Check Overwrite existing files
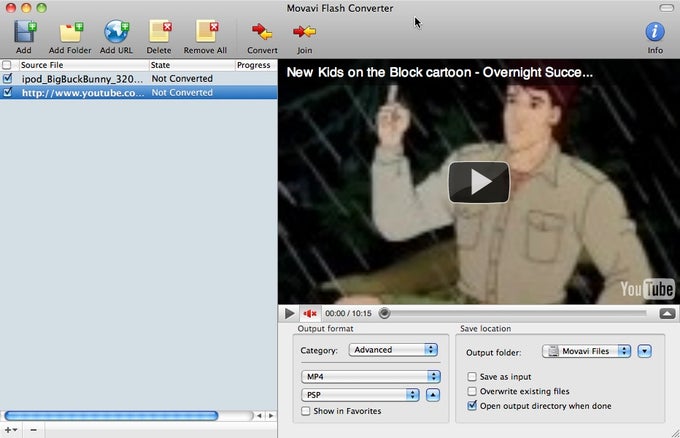 pyautogui.click(x=472, y=391)
